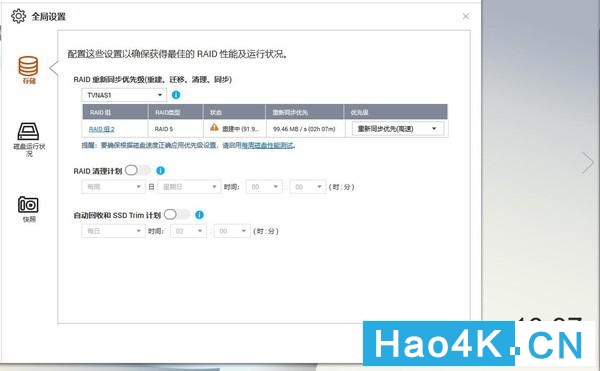Click the RAID 清理计划 label

point(98,171)
